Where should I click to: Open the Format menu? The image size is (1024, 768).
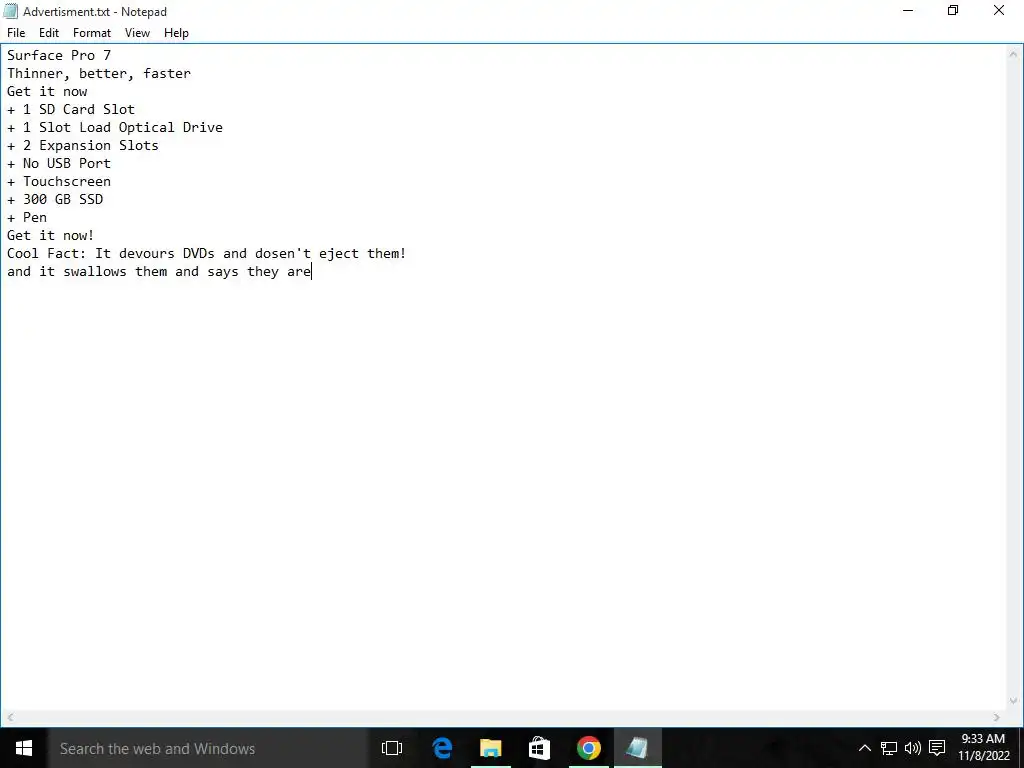coord(91,33)
